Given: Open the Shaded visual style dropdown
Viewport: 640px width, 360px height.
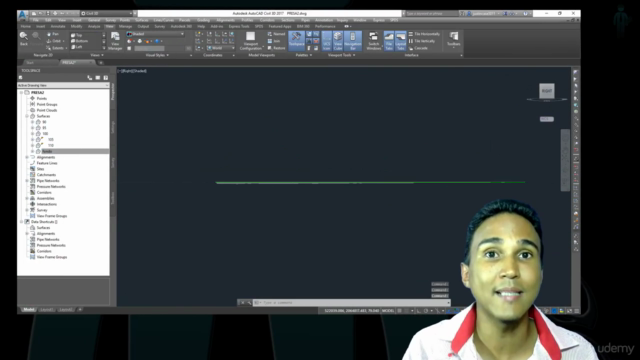Looking at the screenshot, I should pos(156,34).
